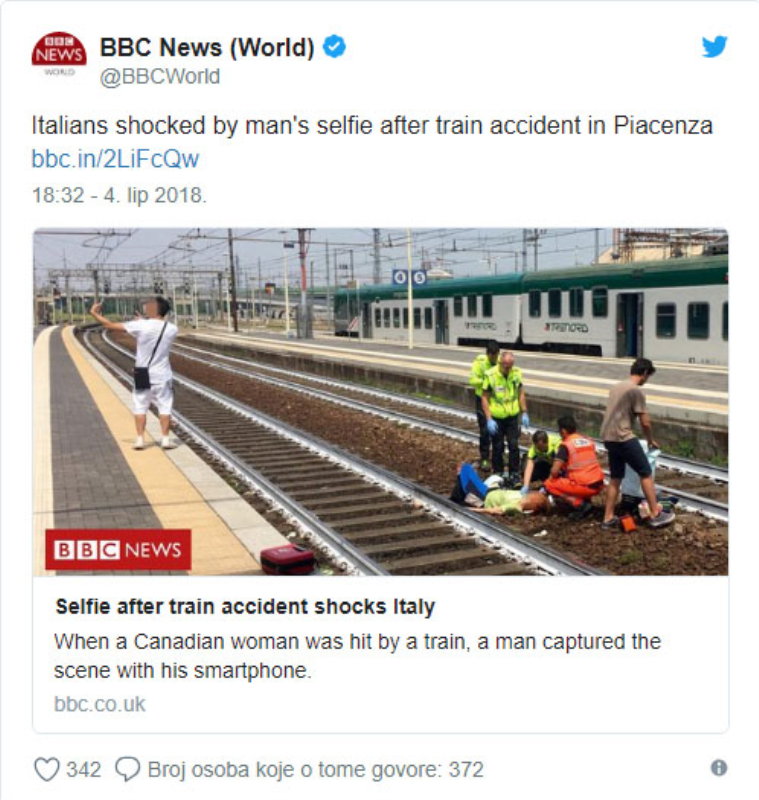The width and height of the screenshot is (759, 800).
Task: Click the speech bubble reply icon
Action: coord(128,769)
